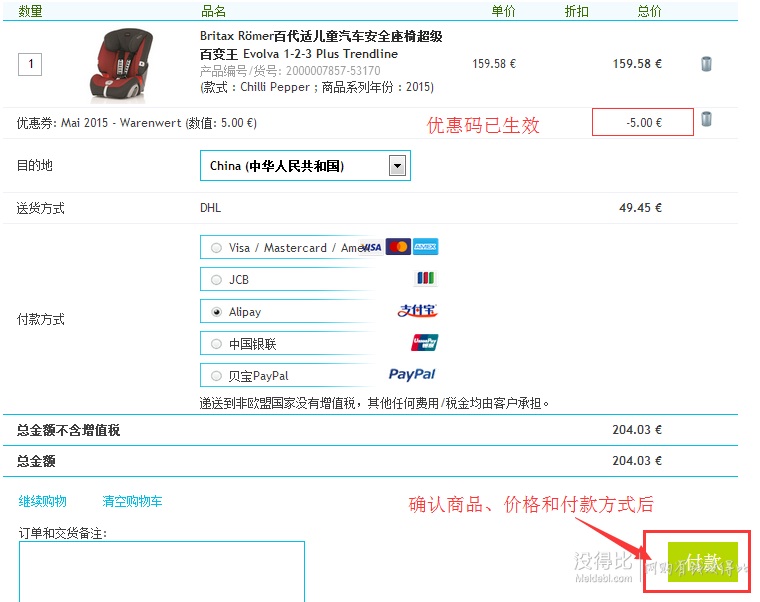Click the 折扣 column header
760x602 pixels.
coord(576,11)
